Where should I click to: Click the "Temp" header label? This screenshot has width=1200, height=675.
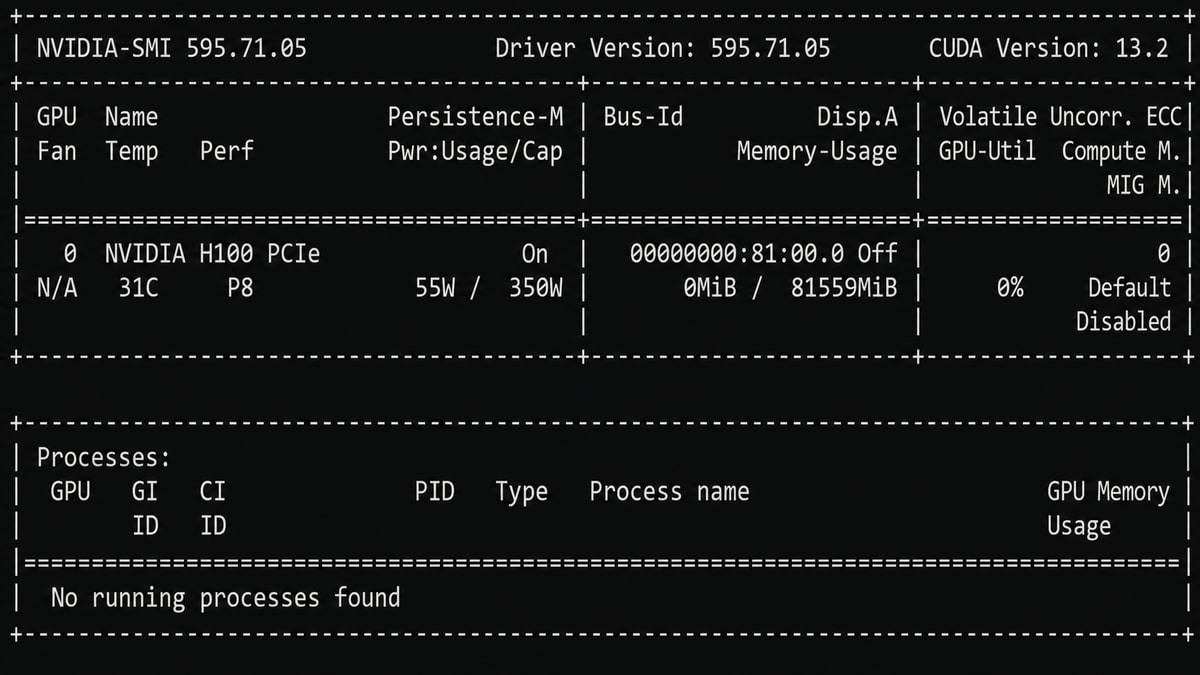click(x=131, y=152)
